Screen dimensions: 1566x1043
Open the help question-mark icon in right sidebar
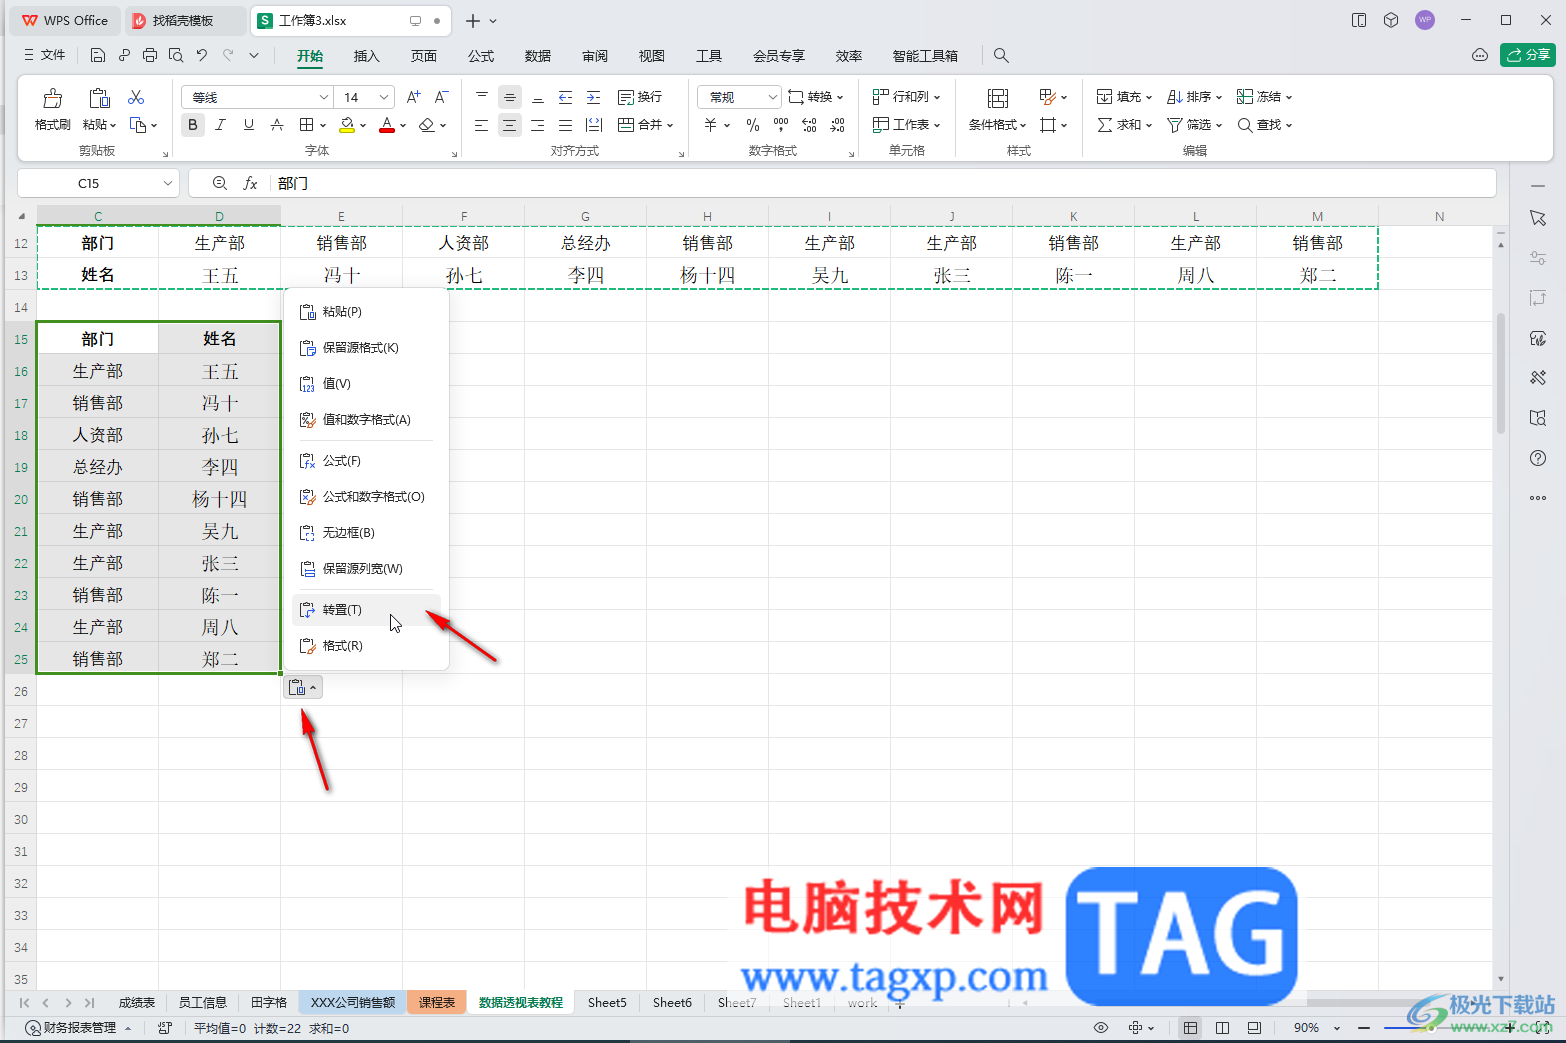(x=1538, y=458)
